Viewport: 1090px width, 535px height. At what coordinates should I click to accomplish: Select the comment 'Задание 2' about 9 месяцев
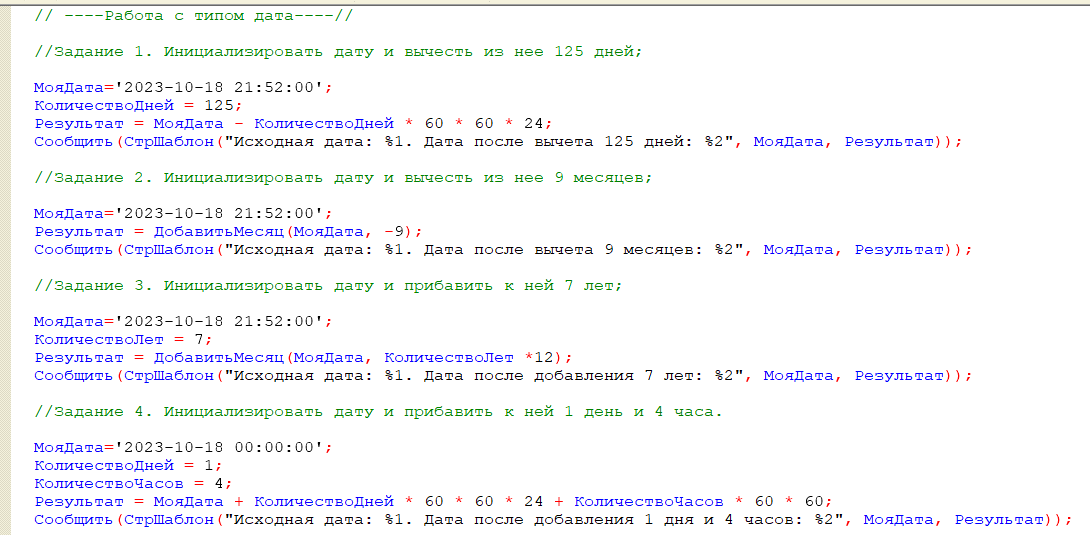coord(343,177)
